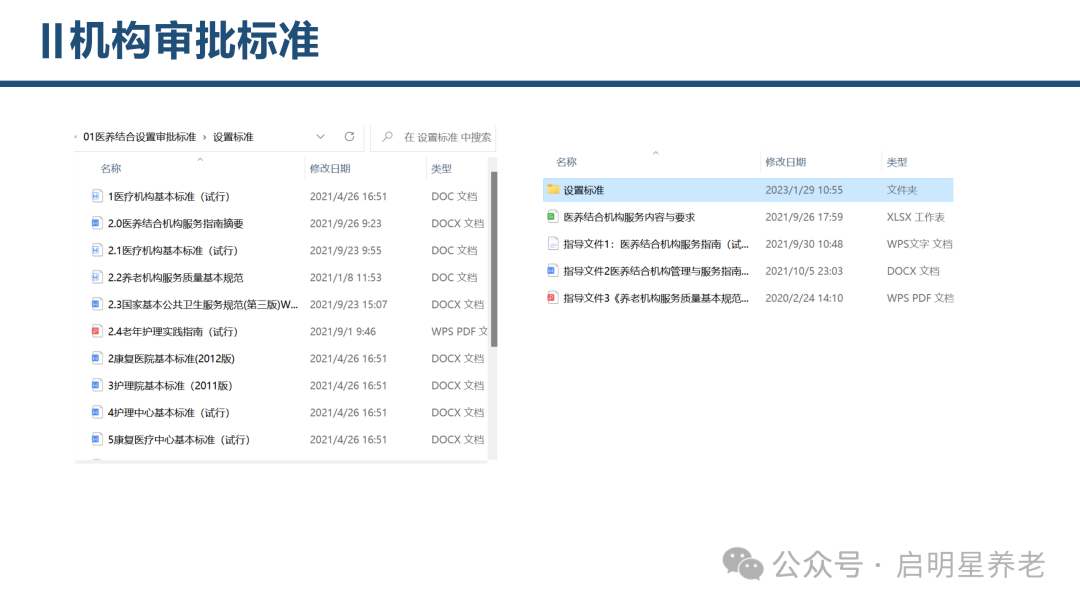Click the refresh icon in the address bar

coord(349,136)
